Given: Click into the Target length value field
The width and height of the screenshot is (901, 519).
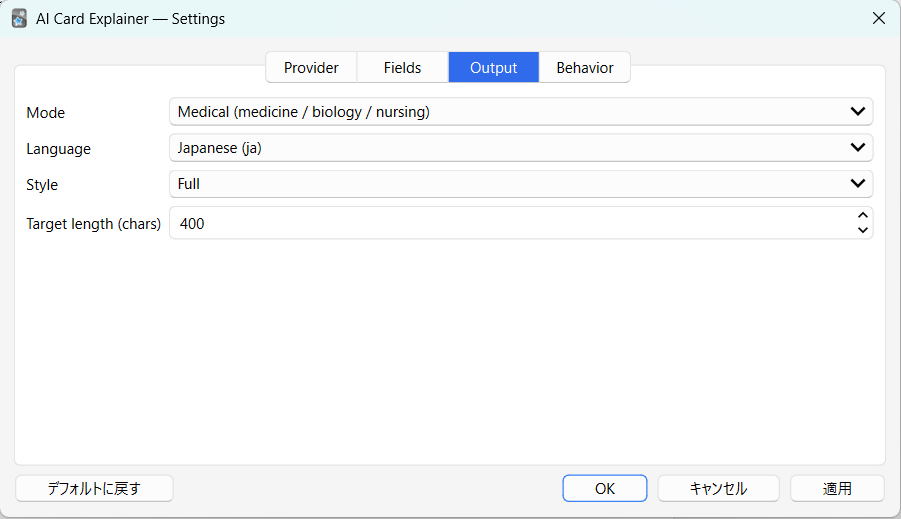Looking at the screenshot, I should 500,224.
